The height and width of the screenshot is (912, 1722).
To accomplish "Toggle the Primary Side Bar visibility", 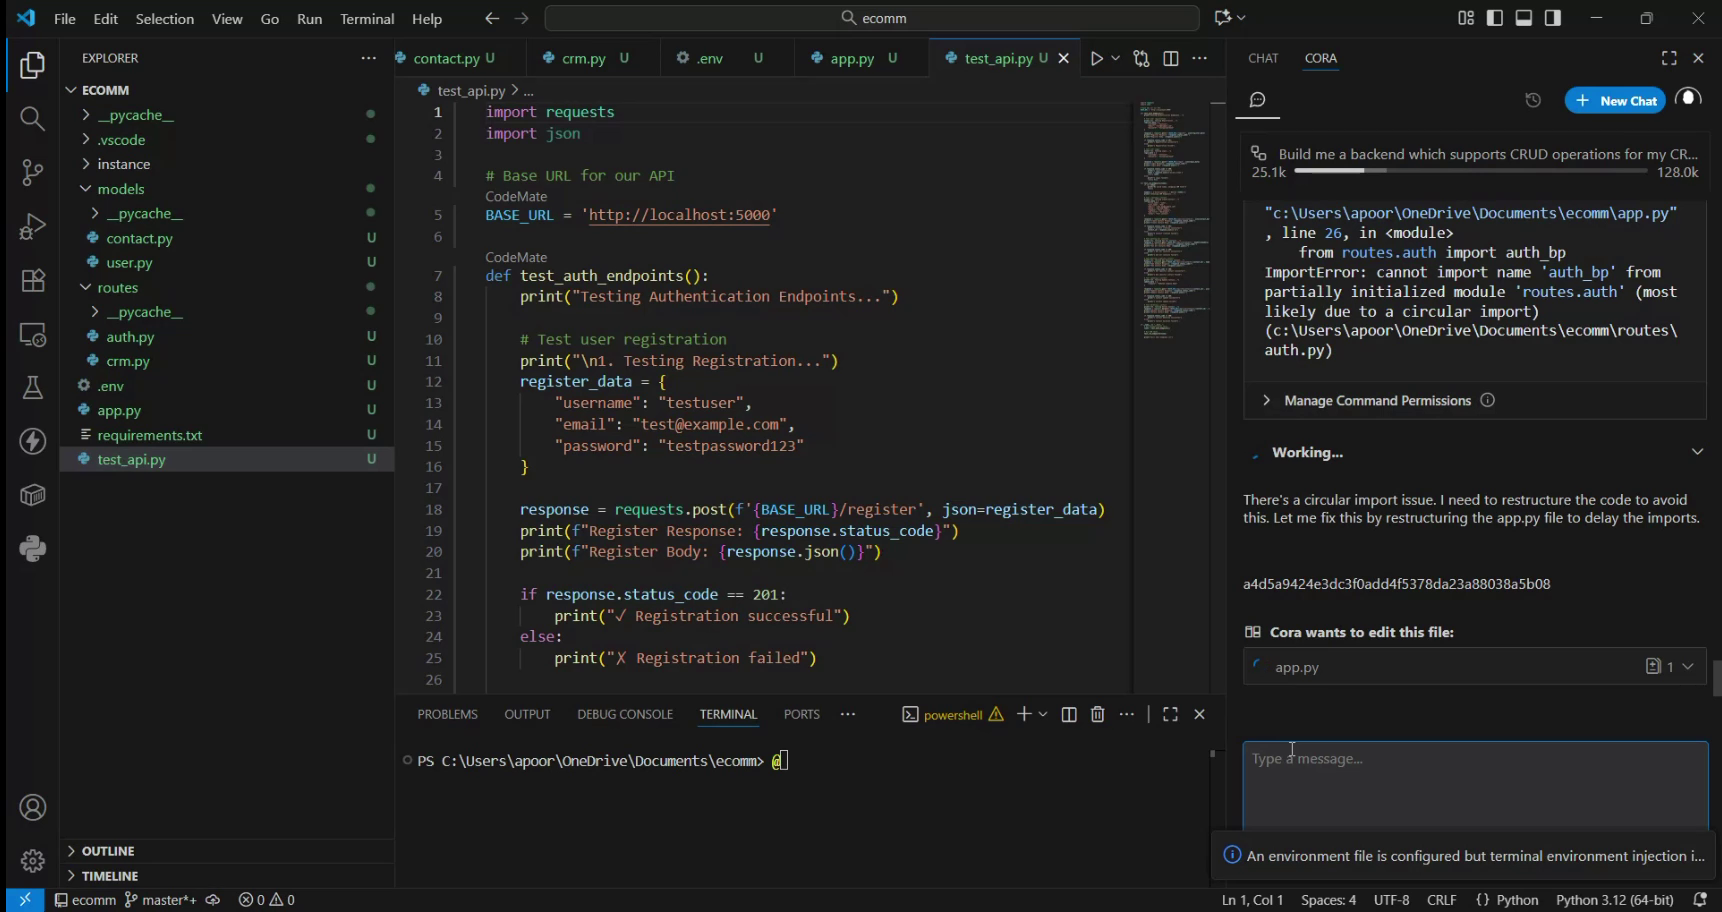I will 1494,17.
